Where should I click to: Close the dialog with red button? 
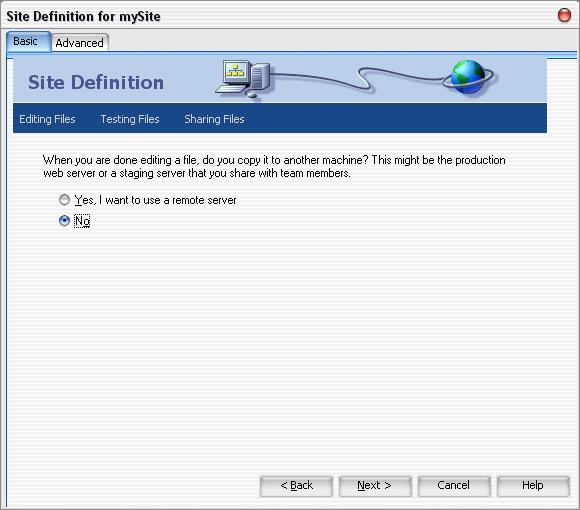(564, 15)
